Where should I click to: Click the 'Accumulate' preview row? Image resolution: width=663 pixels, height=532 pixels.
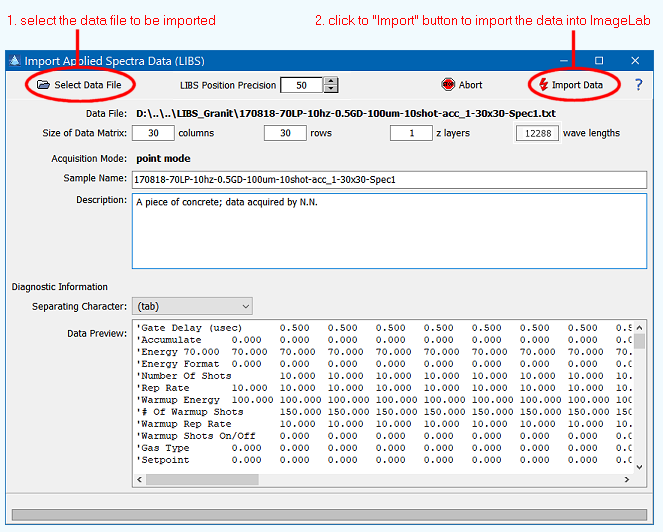tap(384, 340)
